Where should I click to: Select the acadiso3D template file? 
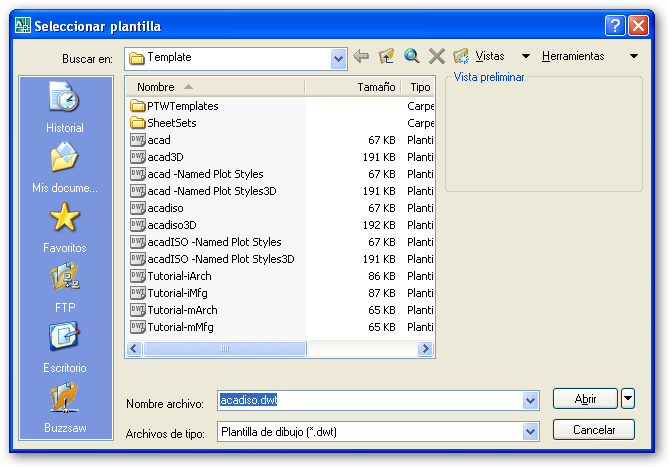coord(172,225)
